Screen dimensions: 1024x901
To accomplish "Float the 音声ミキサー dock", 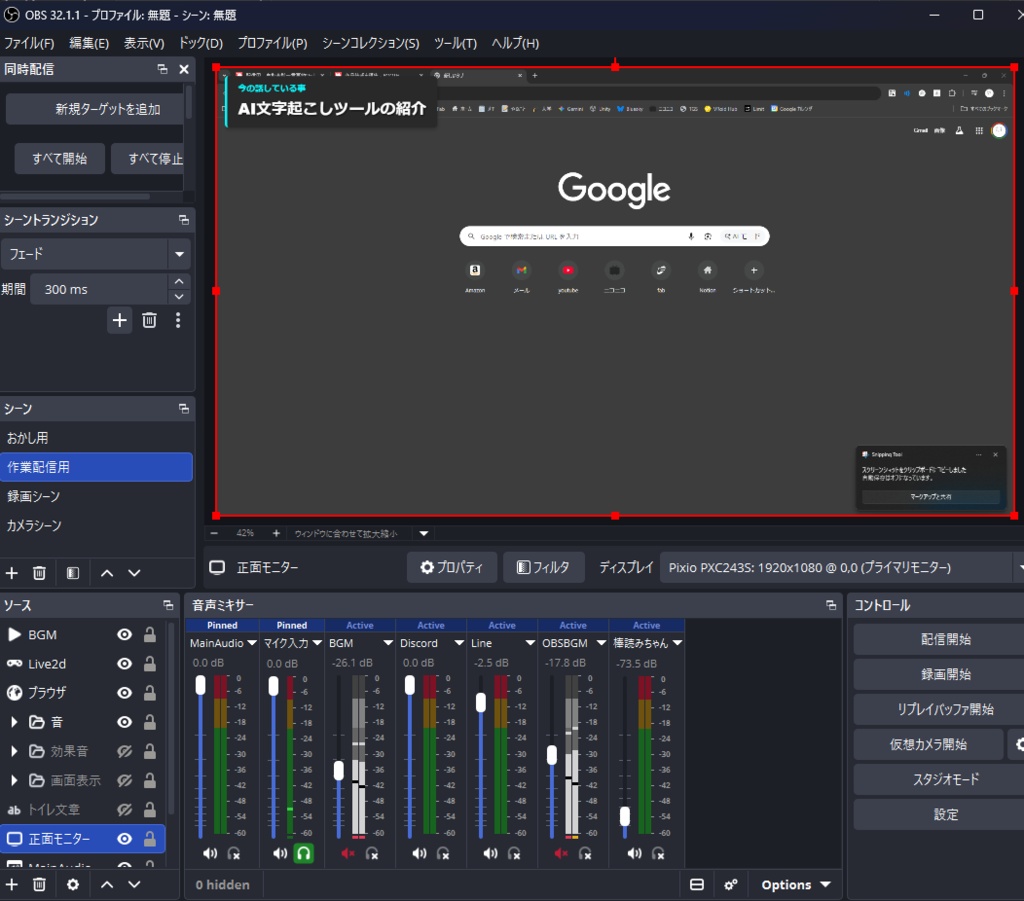I will 831,605.
